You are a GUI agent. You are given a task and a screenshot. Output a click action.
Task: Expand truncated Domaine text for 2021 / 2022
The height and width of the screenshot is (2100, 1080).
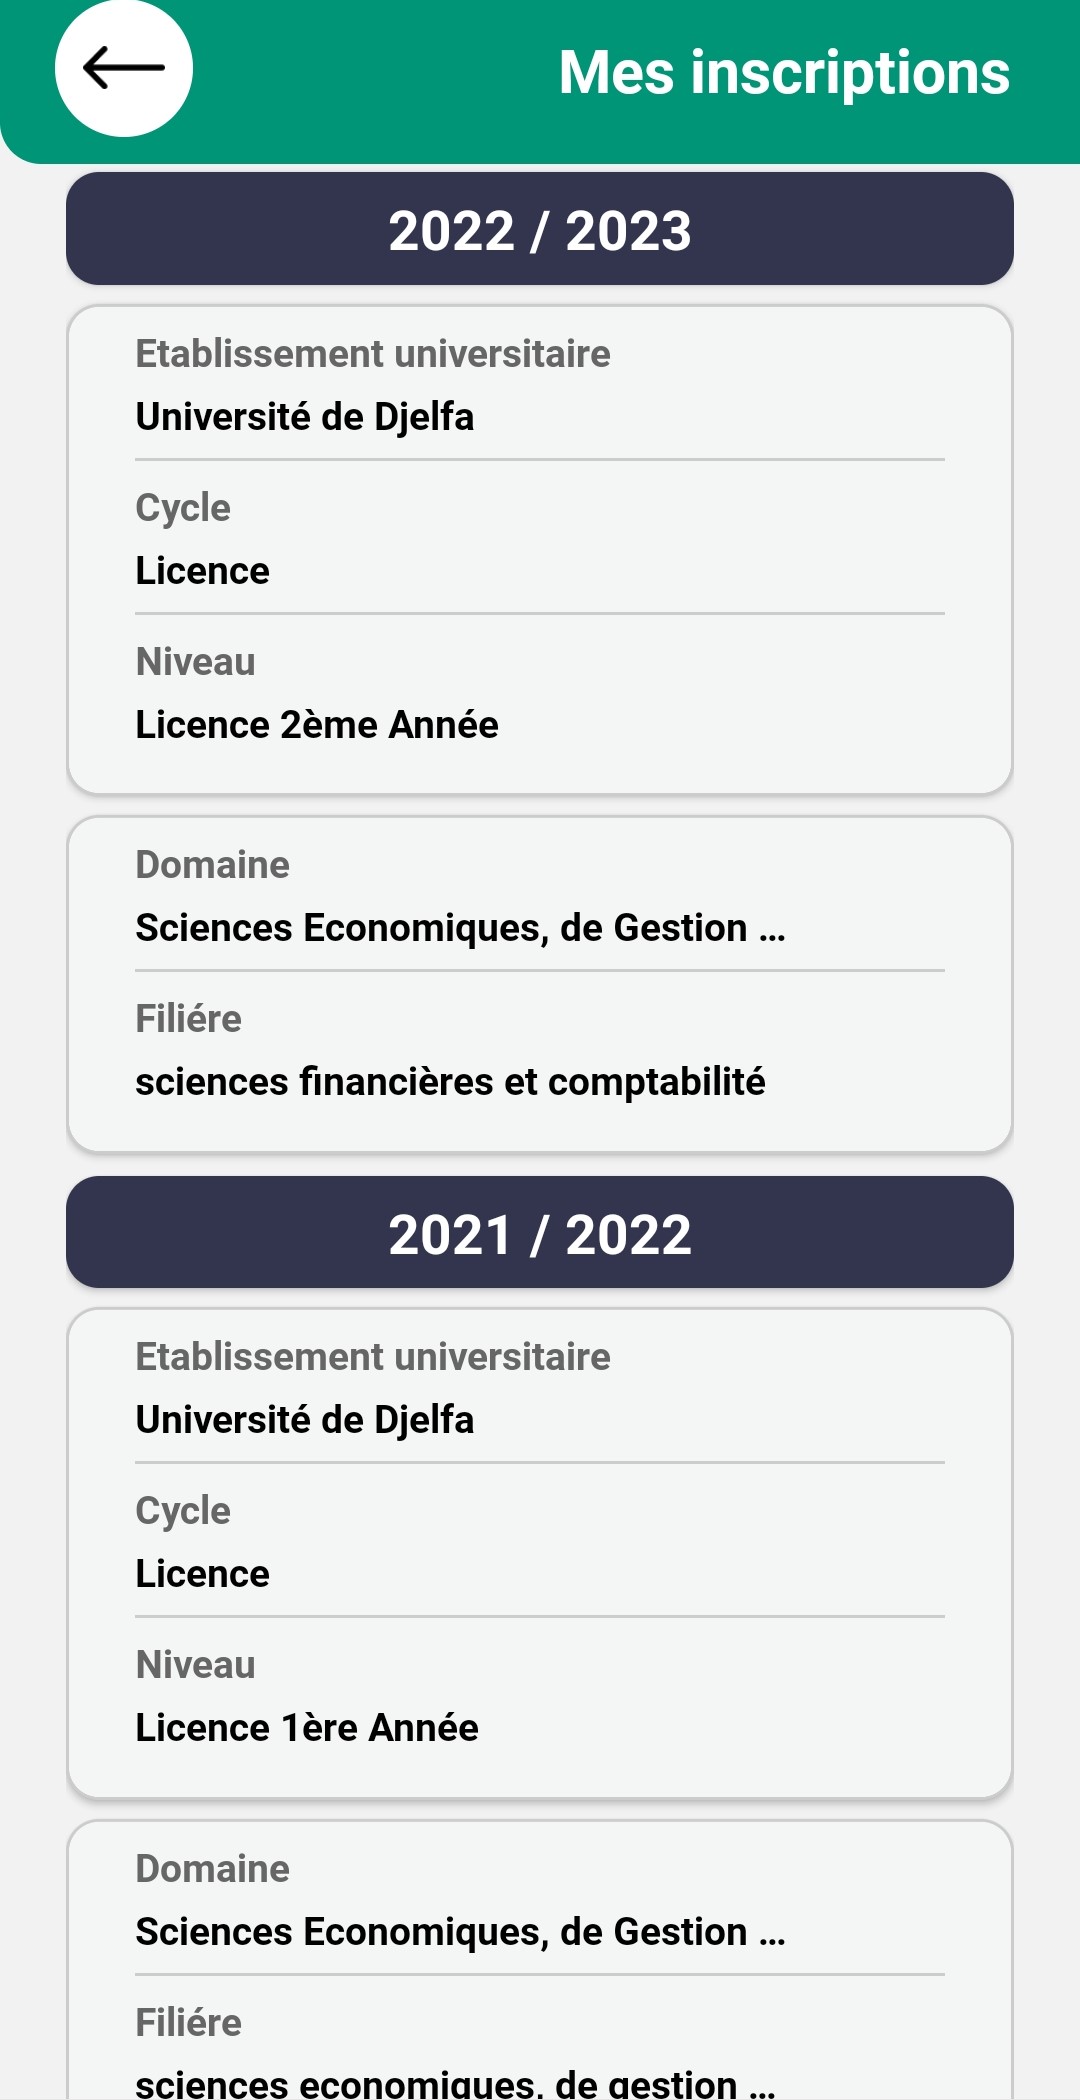tap(461, 1932)
